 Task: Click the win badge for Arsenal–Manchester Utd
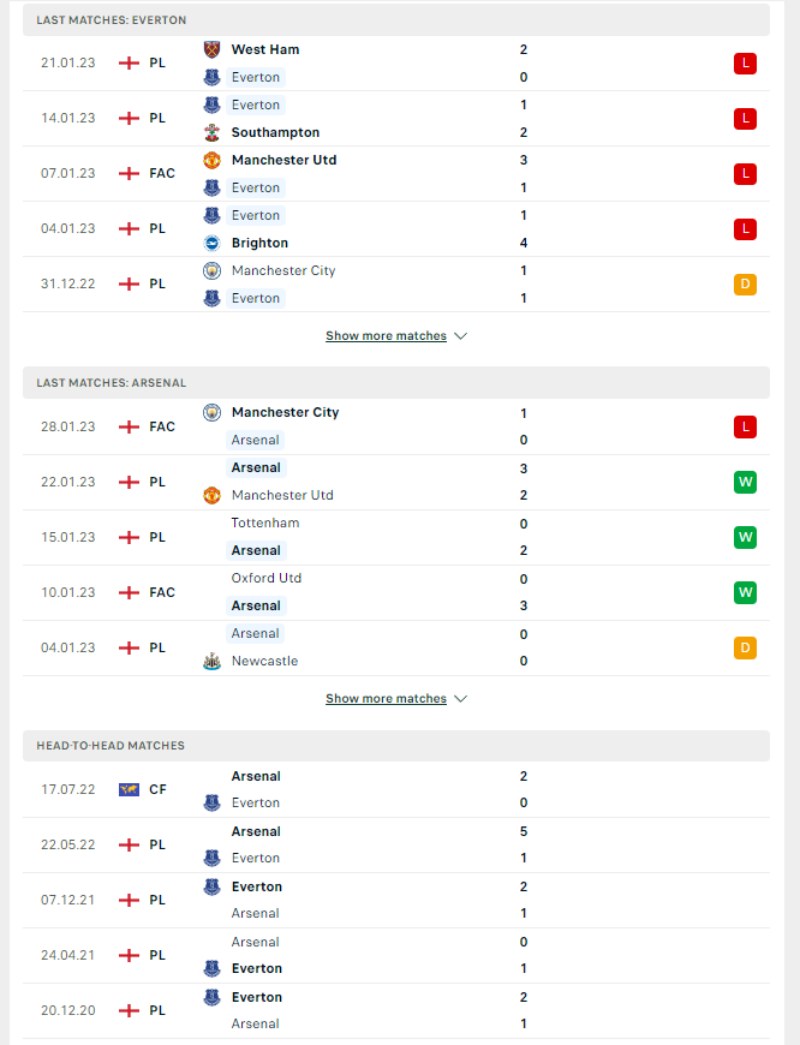[745, 482]
